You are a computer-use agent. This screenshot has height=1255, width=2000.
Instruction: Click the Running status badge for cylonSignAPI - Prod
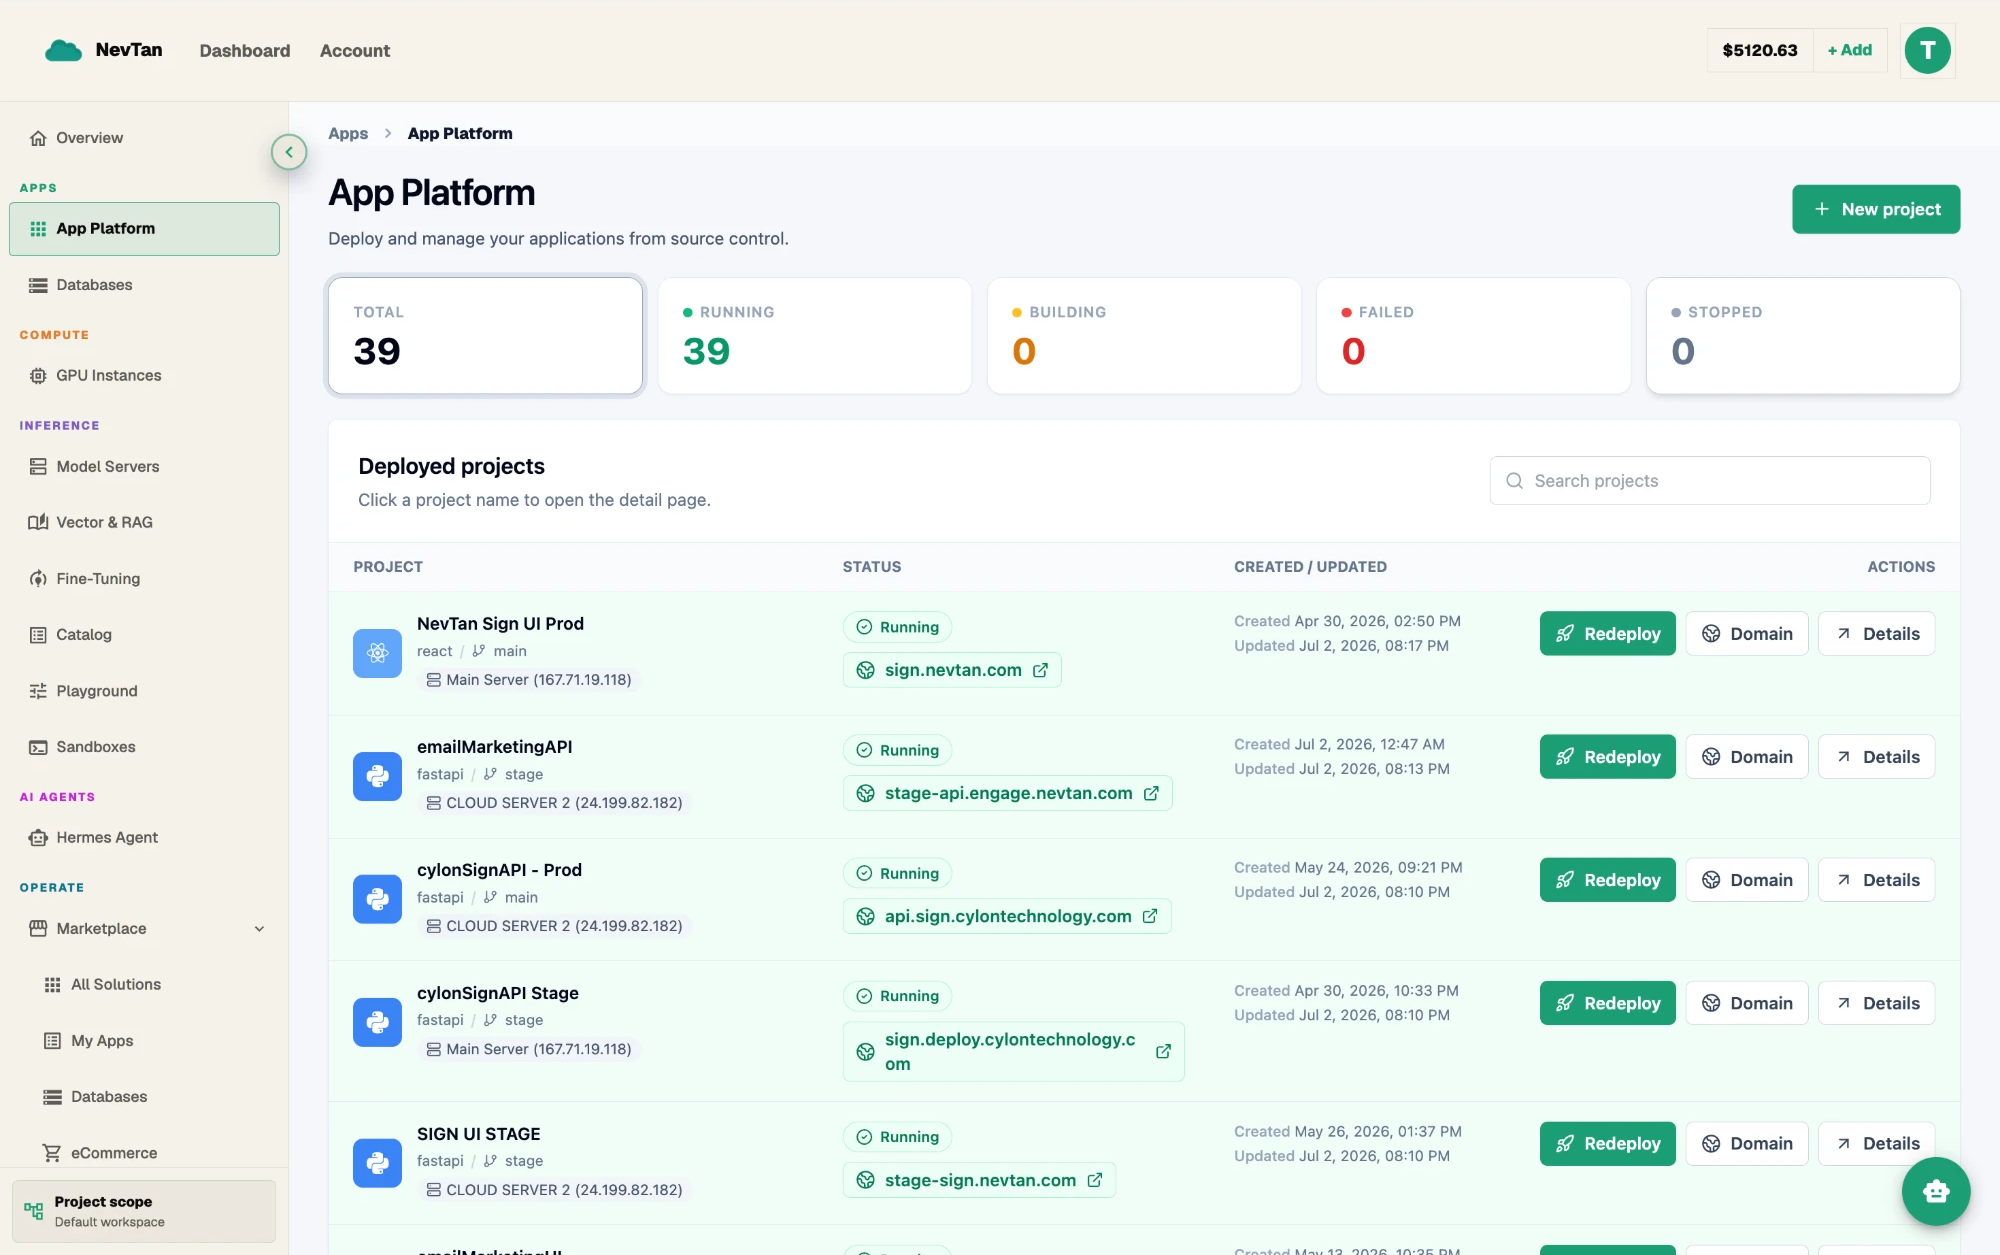tap(897, 874)
